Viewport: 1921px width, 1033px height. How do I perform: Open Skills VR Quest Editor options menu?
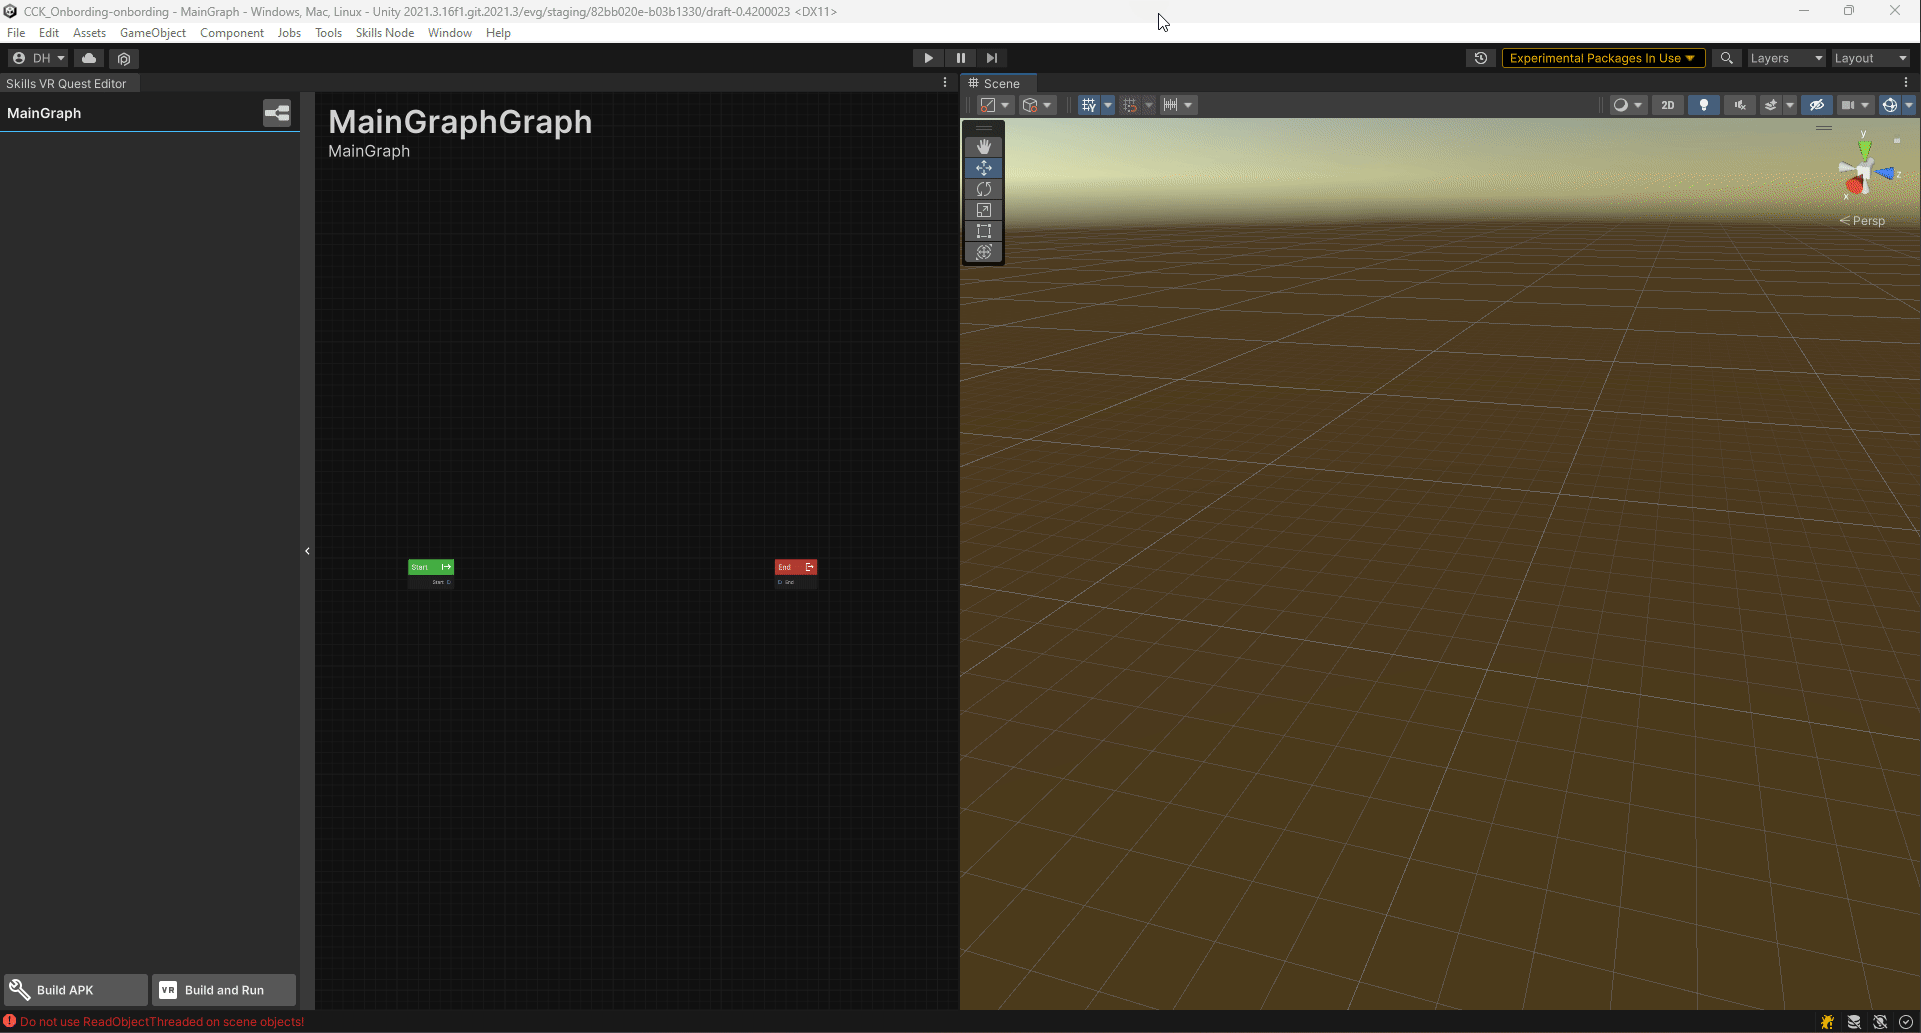(x=945, y=83)
